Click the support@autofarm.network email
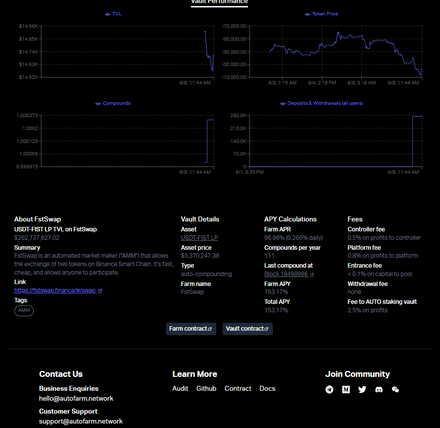Screen dimensions: 440x428 point(81,421)
